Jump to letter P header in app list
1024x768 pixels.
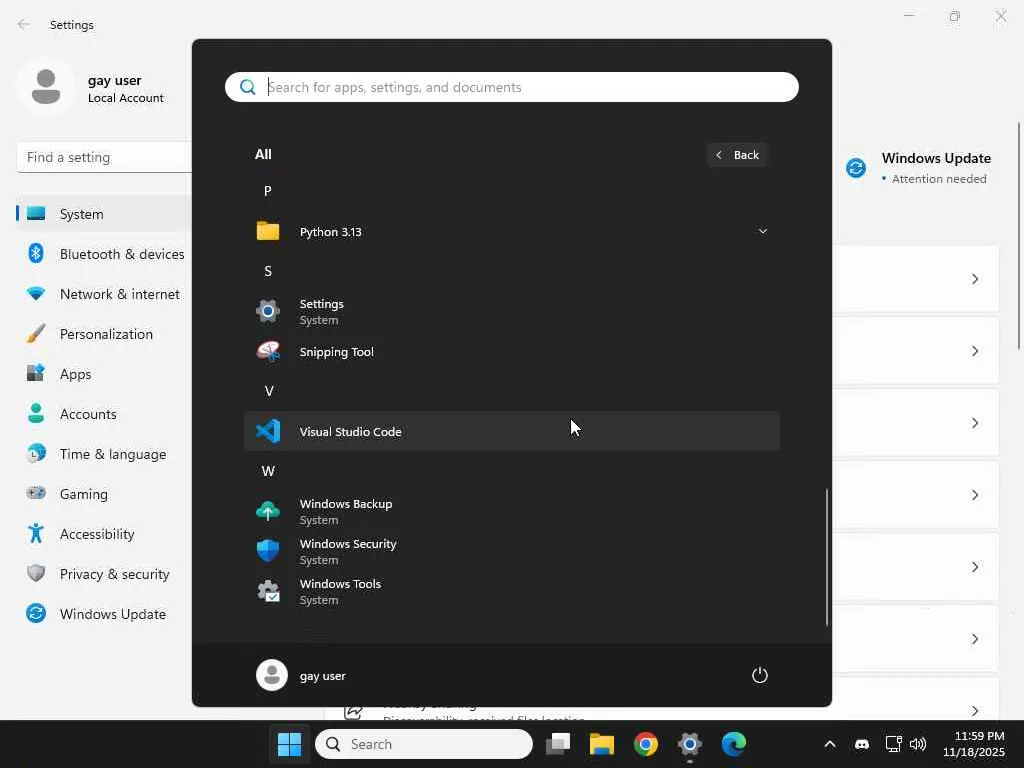point(268,191)
